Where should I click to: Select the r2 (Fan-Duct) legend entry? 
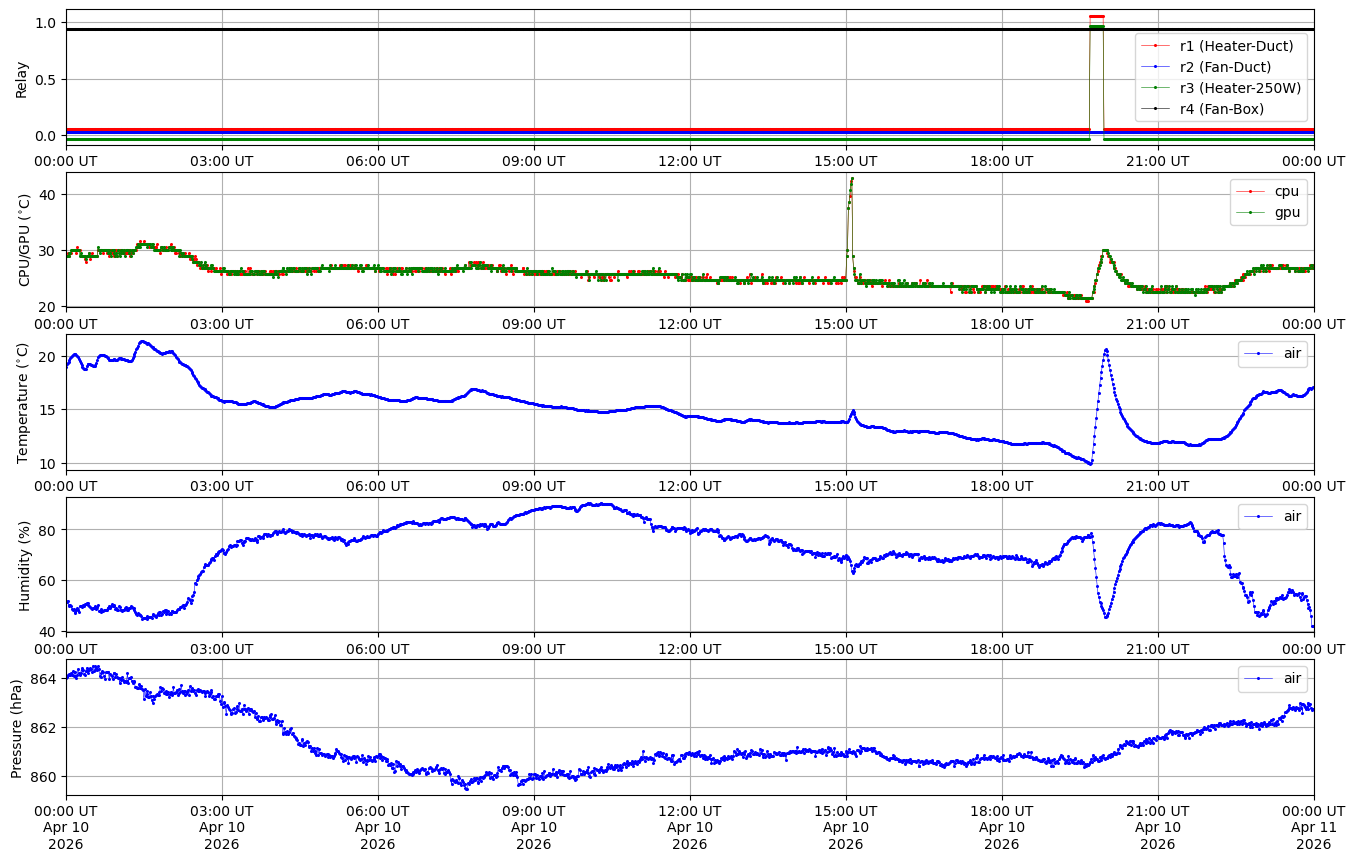click(x=1225, y=66)
